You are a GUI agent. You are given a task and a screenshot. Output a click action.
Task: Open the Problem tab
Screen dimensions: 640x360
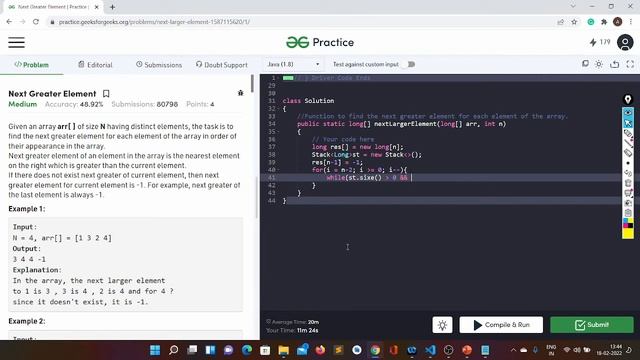[x=31, y=64]
